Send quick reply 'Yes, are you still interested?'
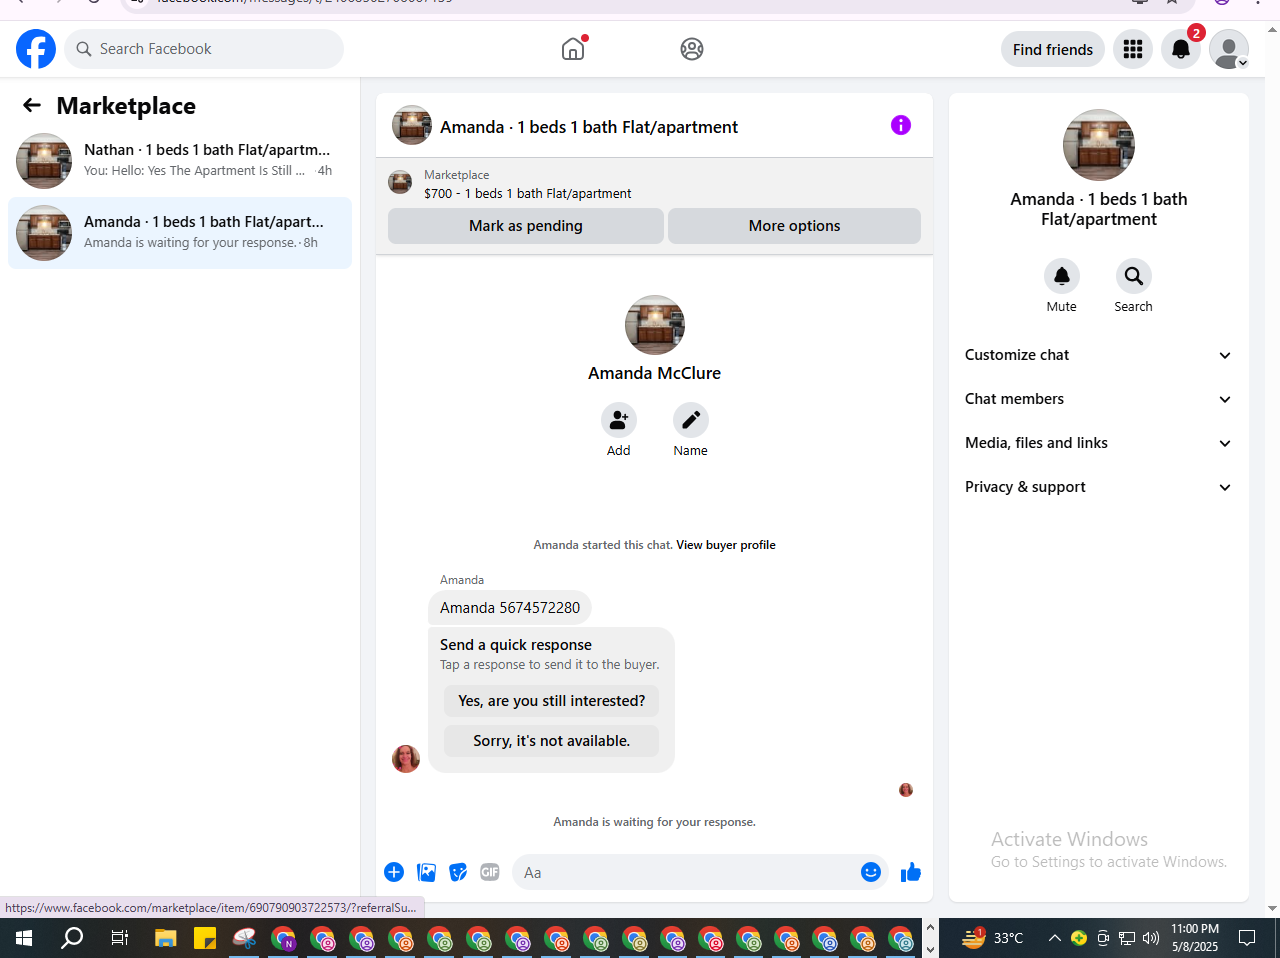The image size is (1280, 958). tap(552, 701)
